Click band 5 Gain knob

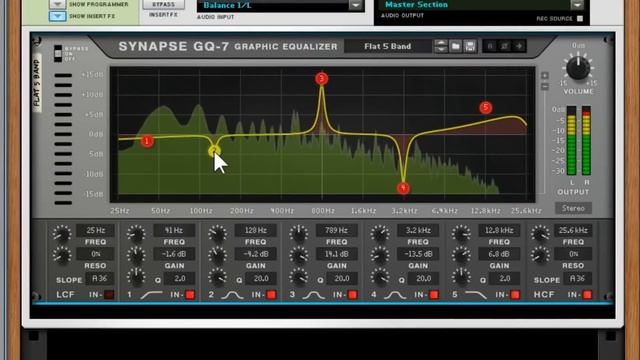pyautogui.click(x=461, y=256)
